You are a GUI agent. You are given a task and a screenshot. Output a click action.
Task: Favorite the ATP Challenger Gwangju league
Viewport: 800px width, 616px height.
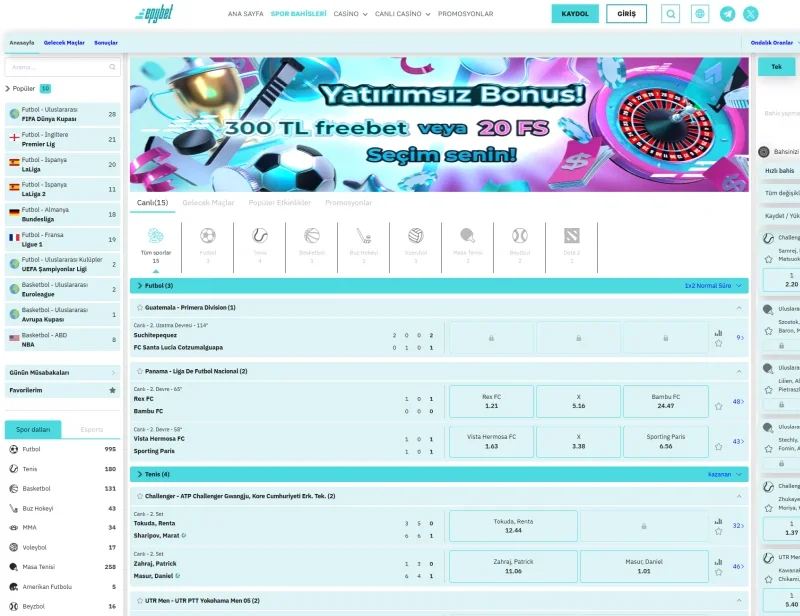click(x=140, y=496)
